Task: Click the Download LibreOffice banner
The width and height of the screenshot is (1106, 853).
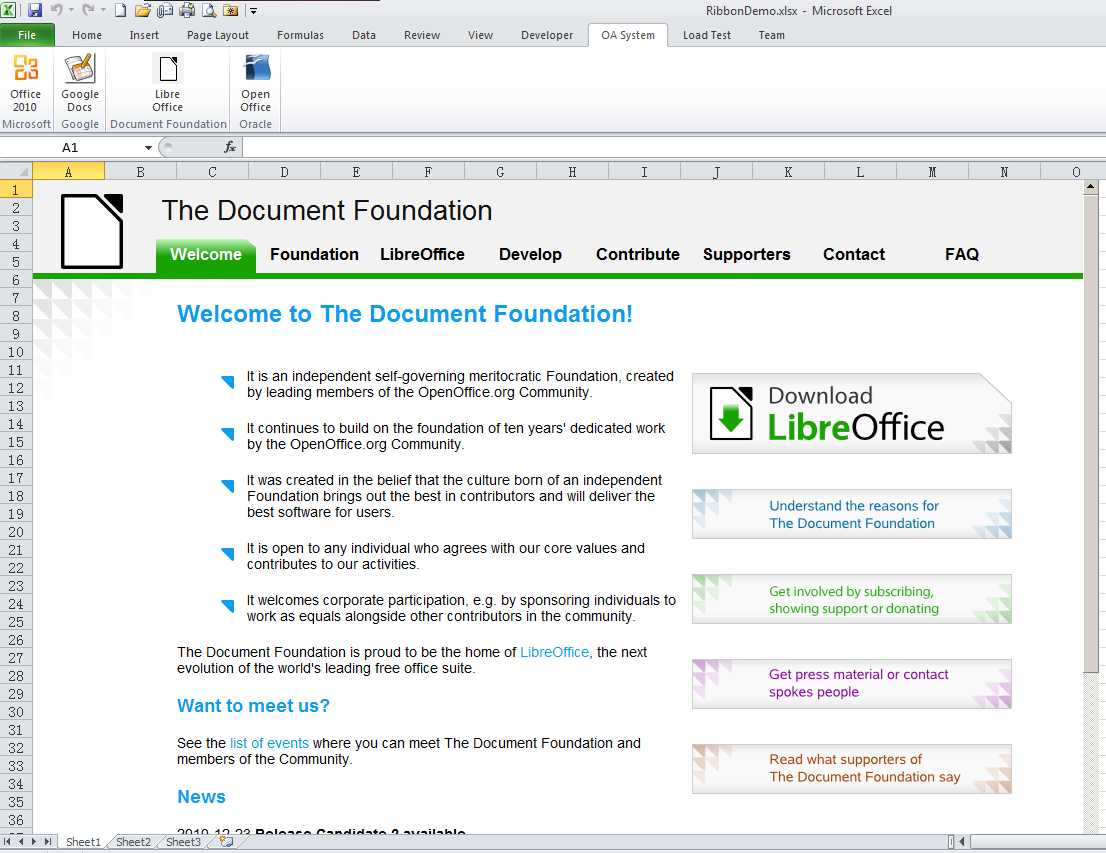Action: [851, 413]
